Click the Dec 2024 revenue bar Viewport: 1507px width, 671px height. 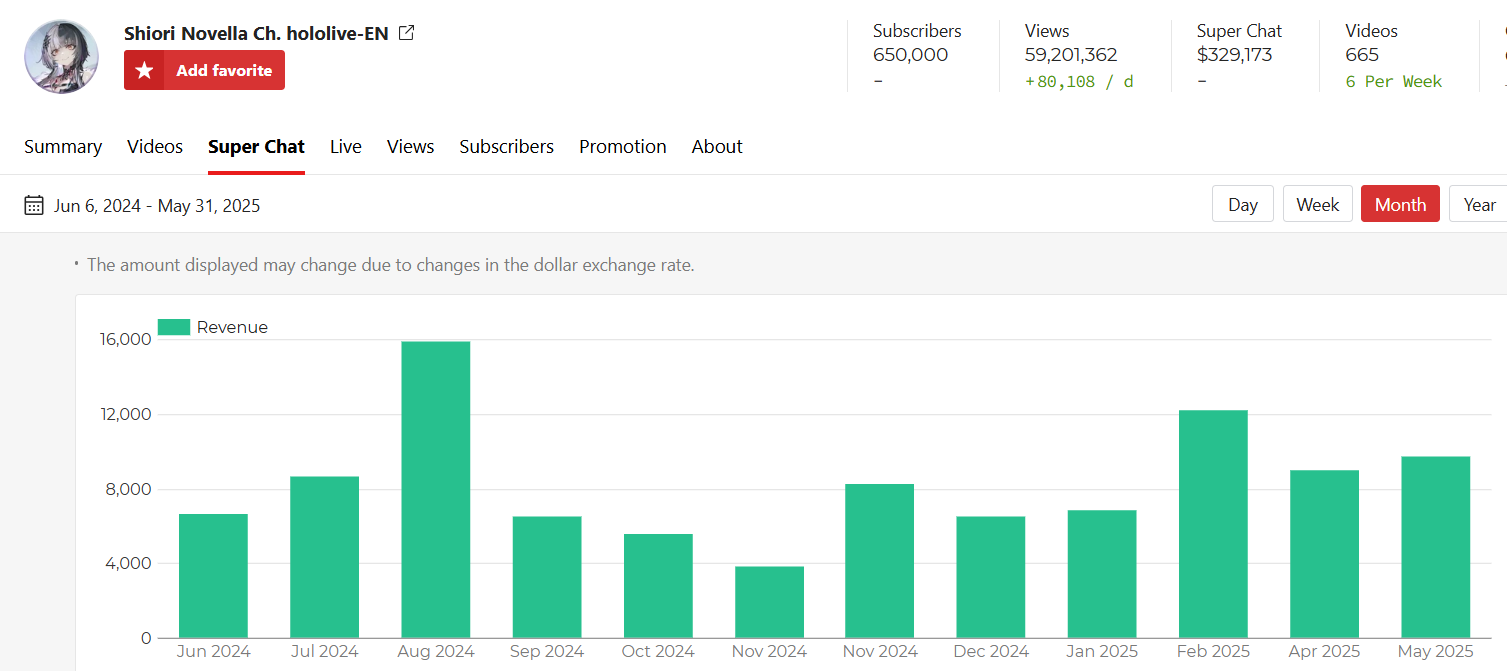(991, 577)
